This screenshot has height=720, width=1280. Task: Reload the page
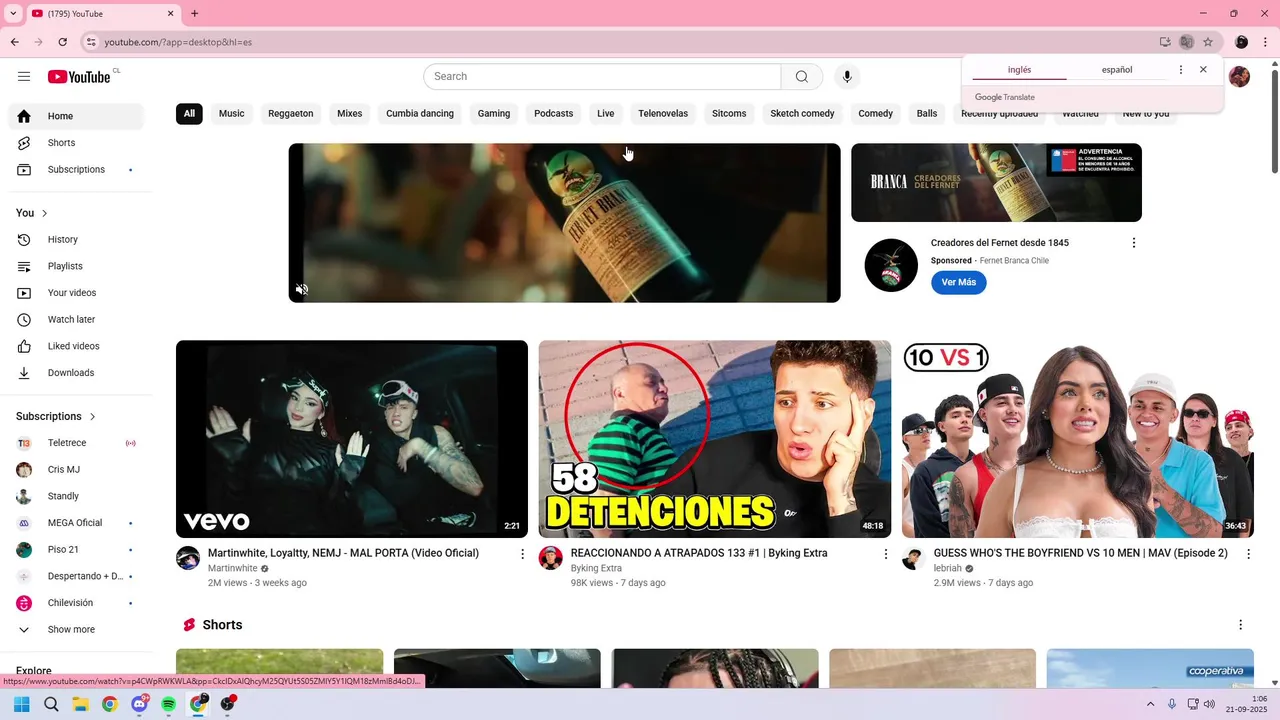pos(63,42)
